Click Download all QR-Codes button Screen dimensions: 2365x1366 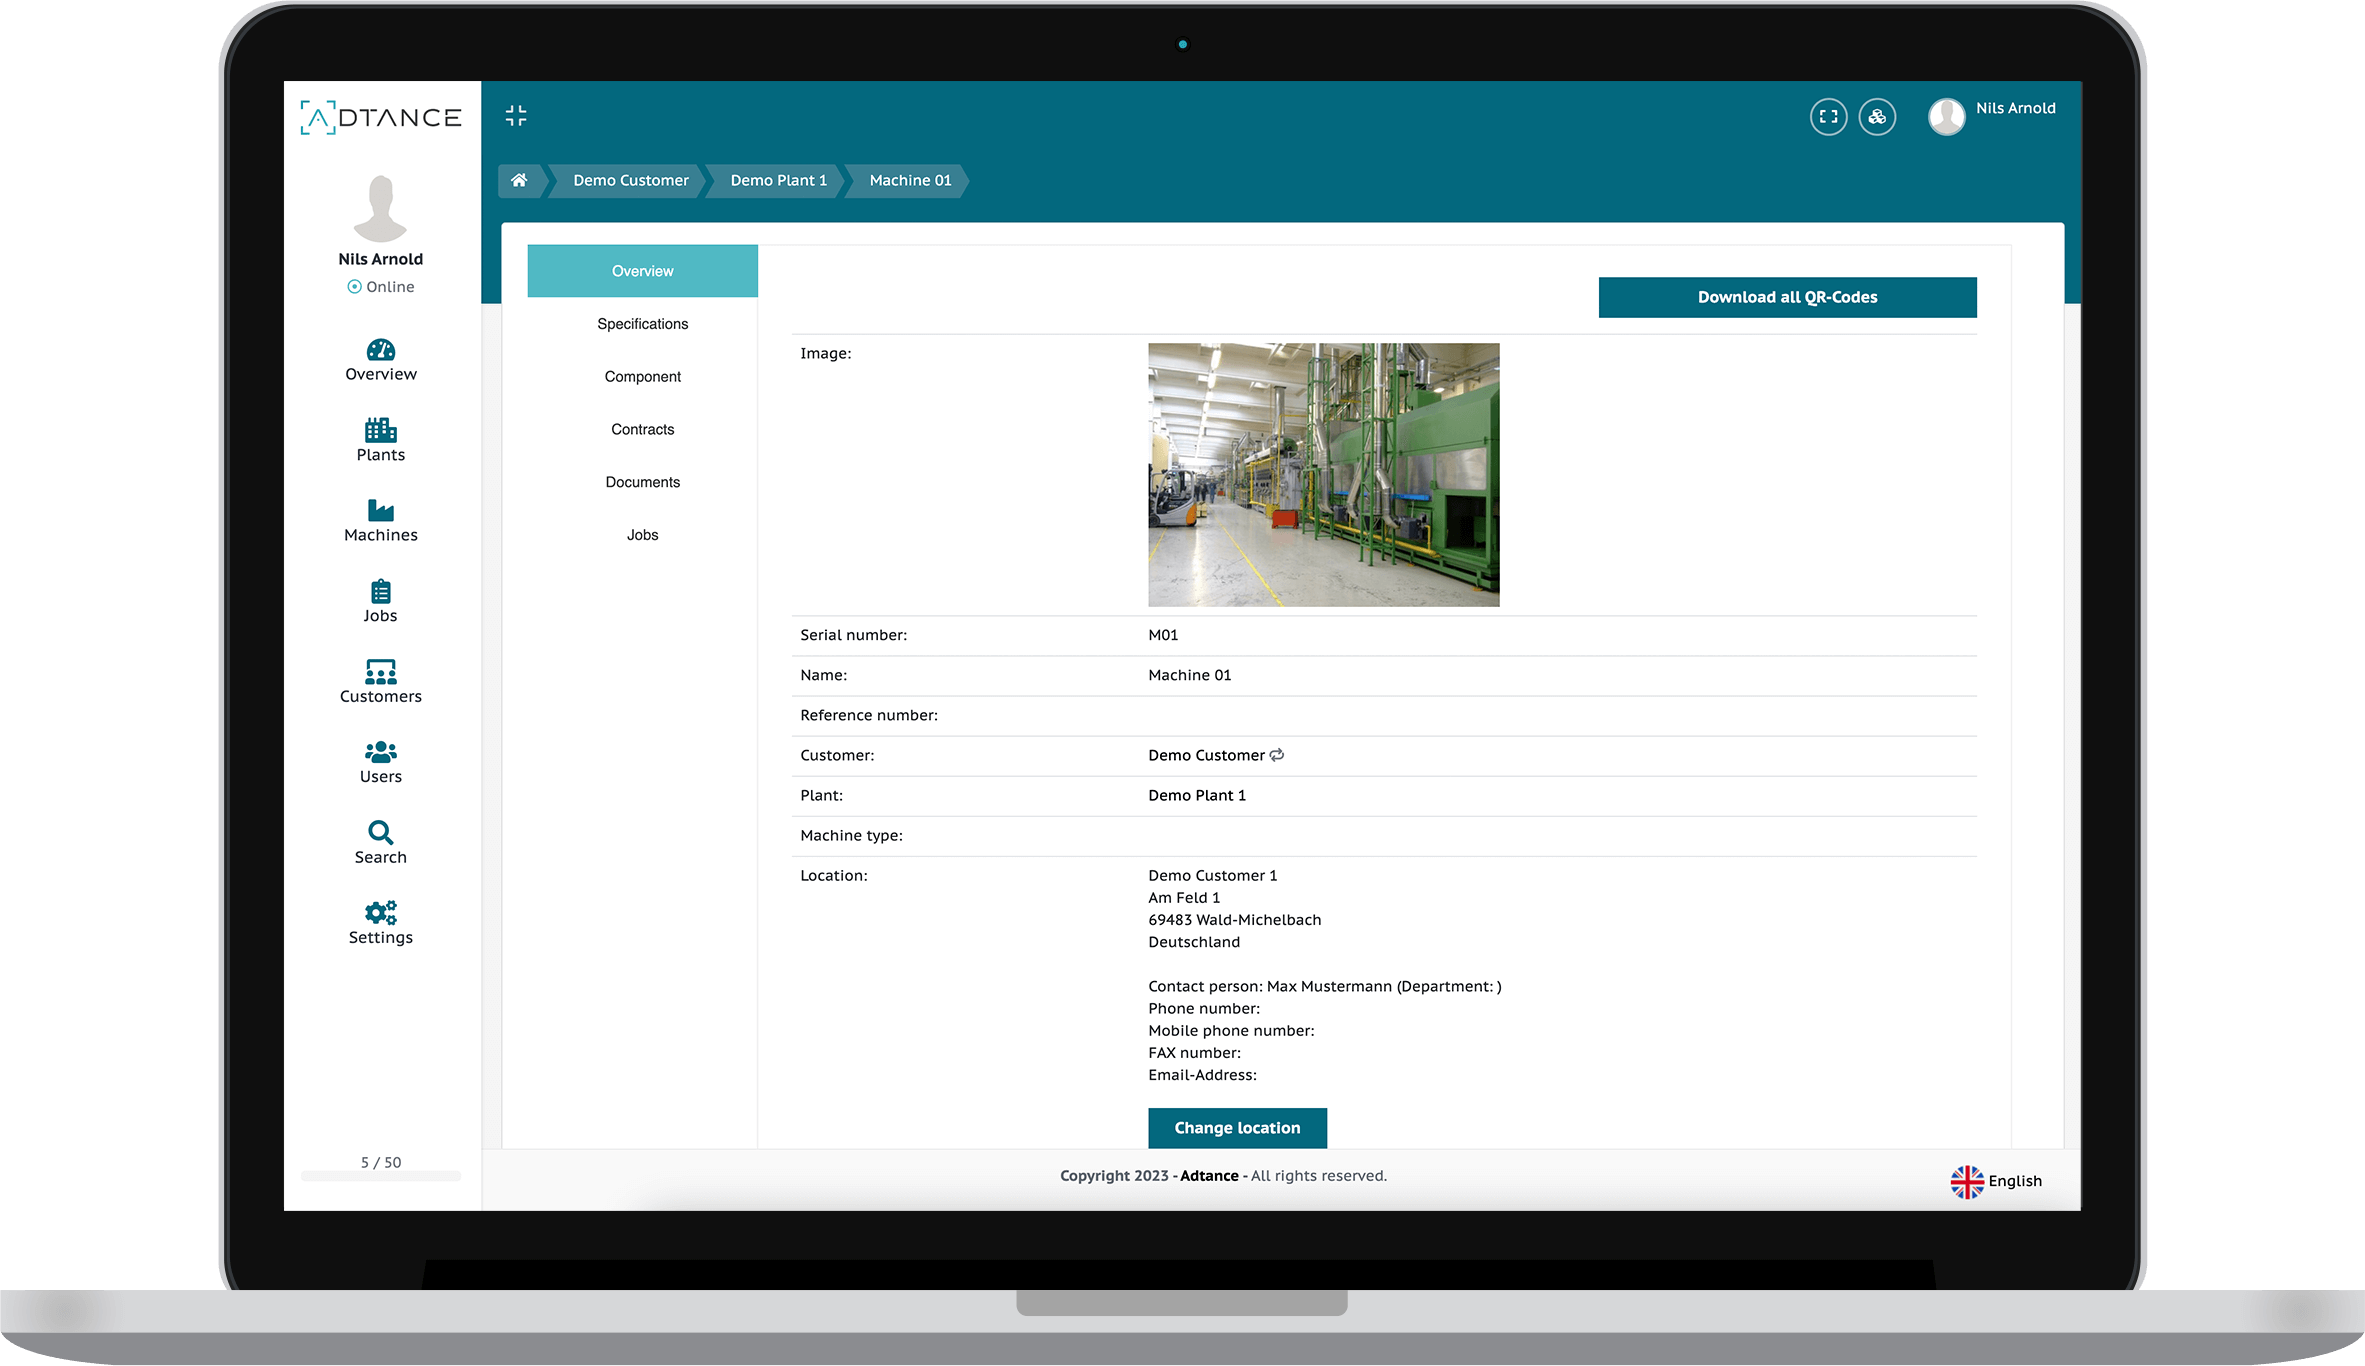point(1788,298)
